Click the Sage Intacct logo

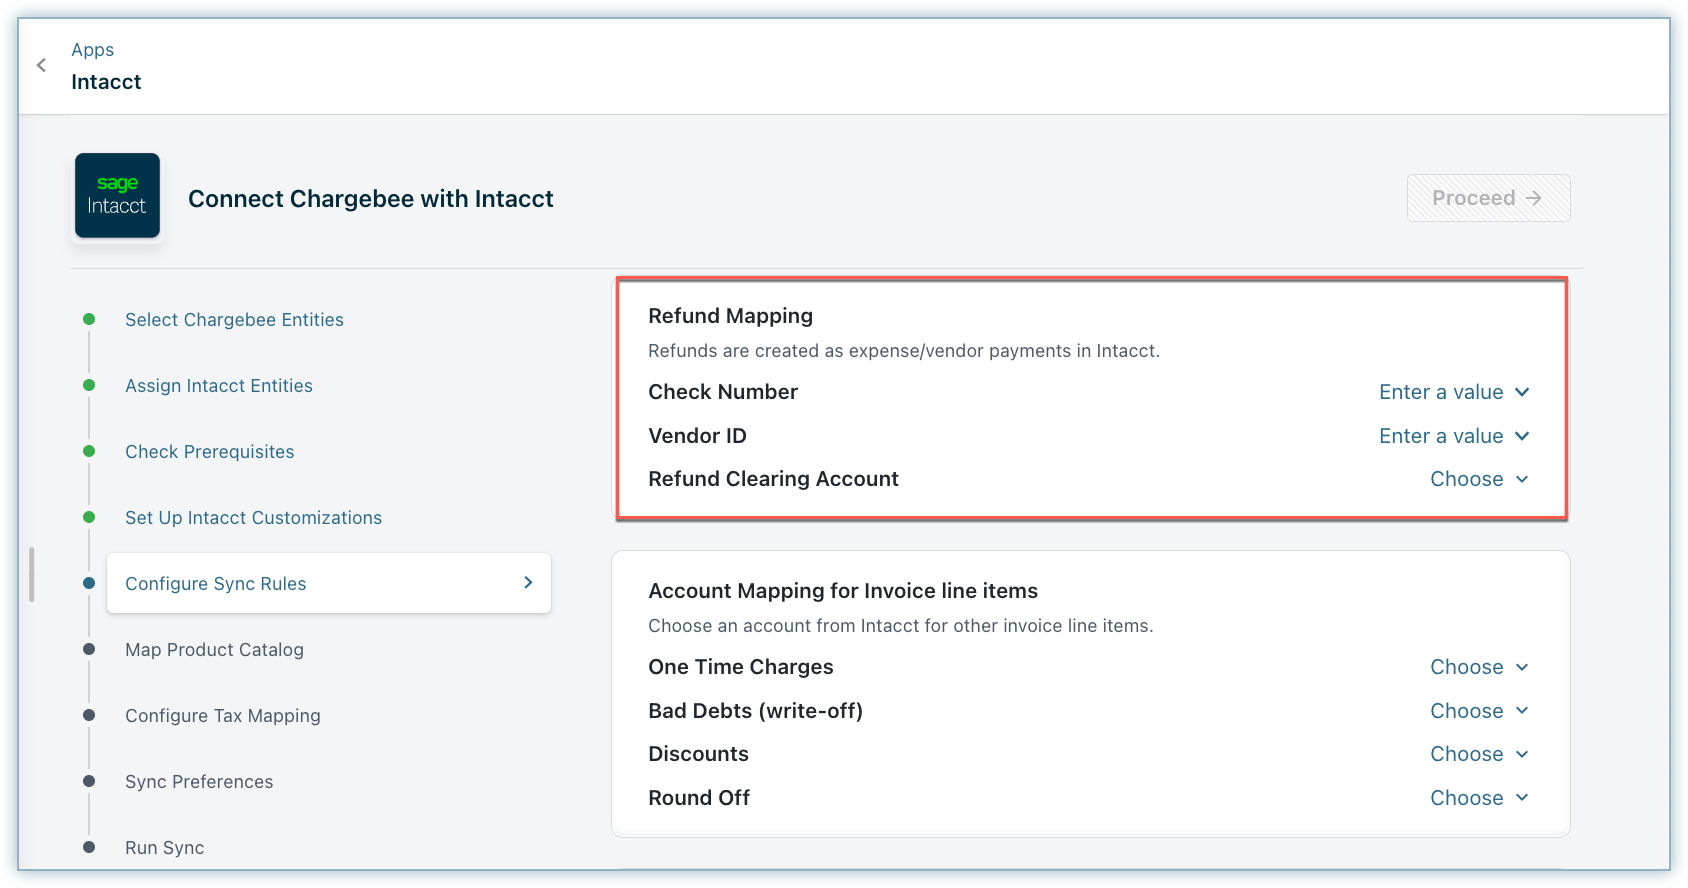pyautogui.click(x=117, y=196)
